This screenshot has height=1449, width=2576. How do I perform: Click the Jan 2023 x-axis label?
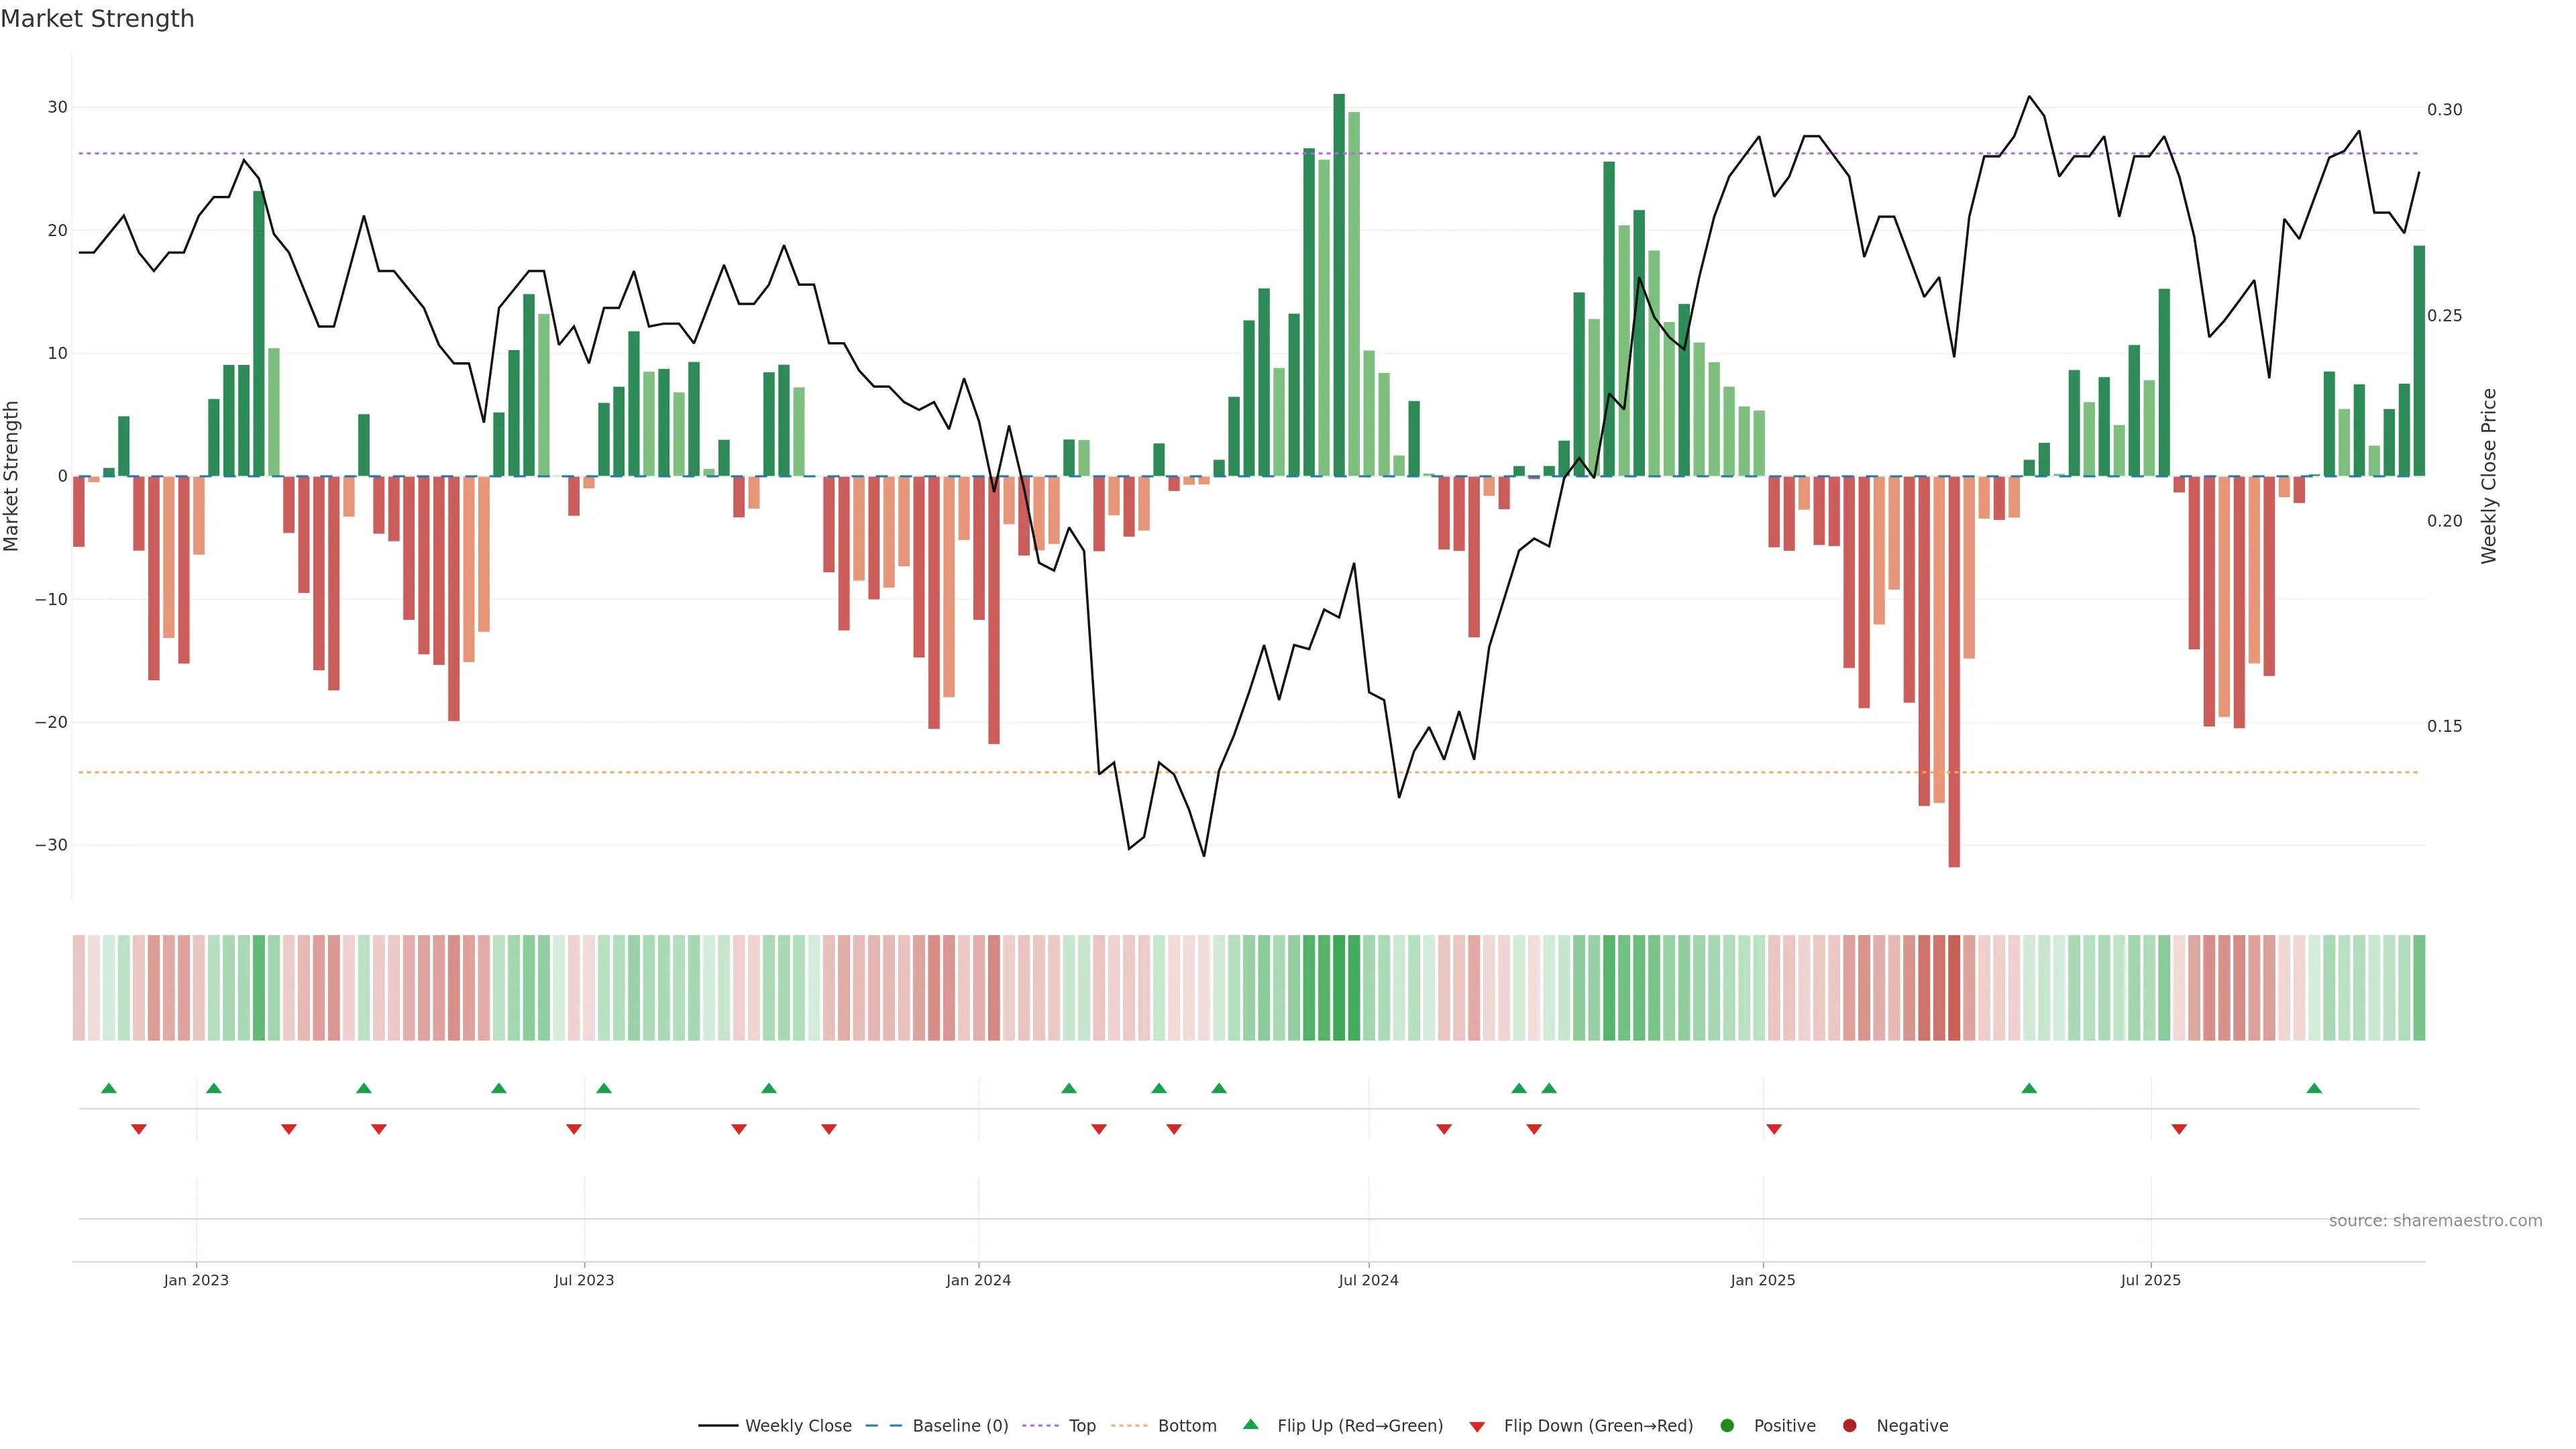(196, 1280)
